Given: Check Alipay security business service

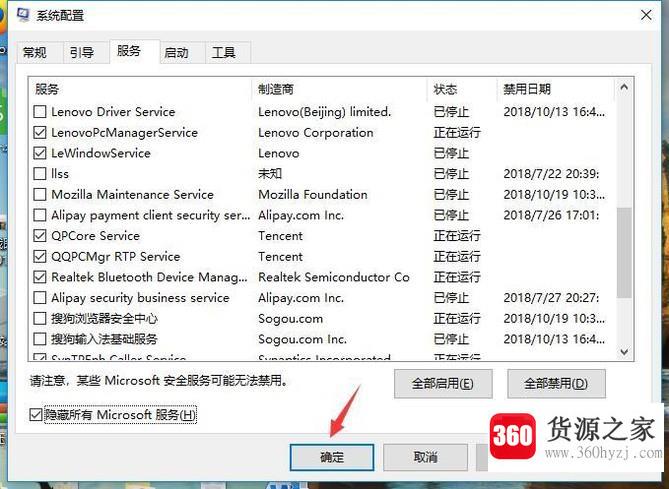Looking at the screenshot, I should (x=40, y=298).
